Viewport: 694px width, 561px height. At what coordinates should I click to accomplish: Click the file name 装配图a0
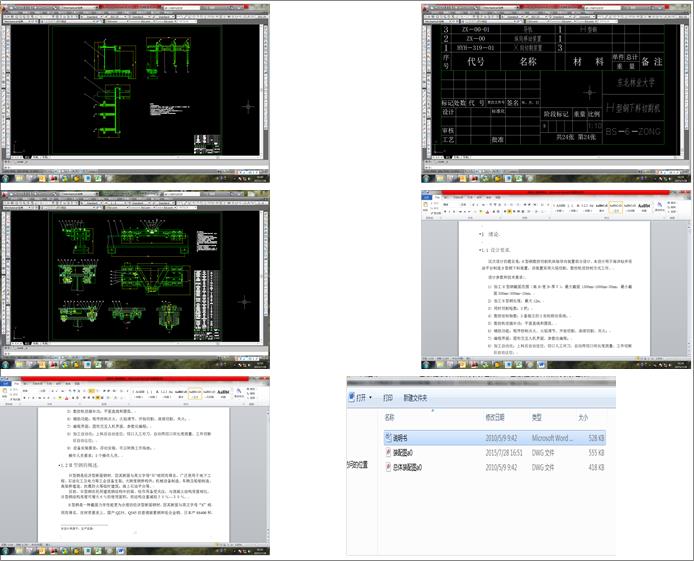(x=403, y=453)
